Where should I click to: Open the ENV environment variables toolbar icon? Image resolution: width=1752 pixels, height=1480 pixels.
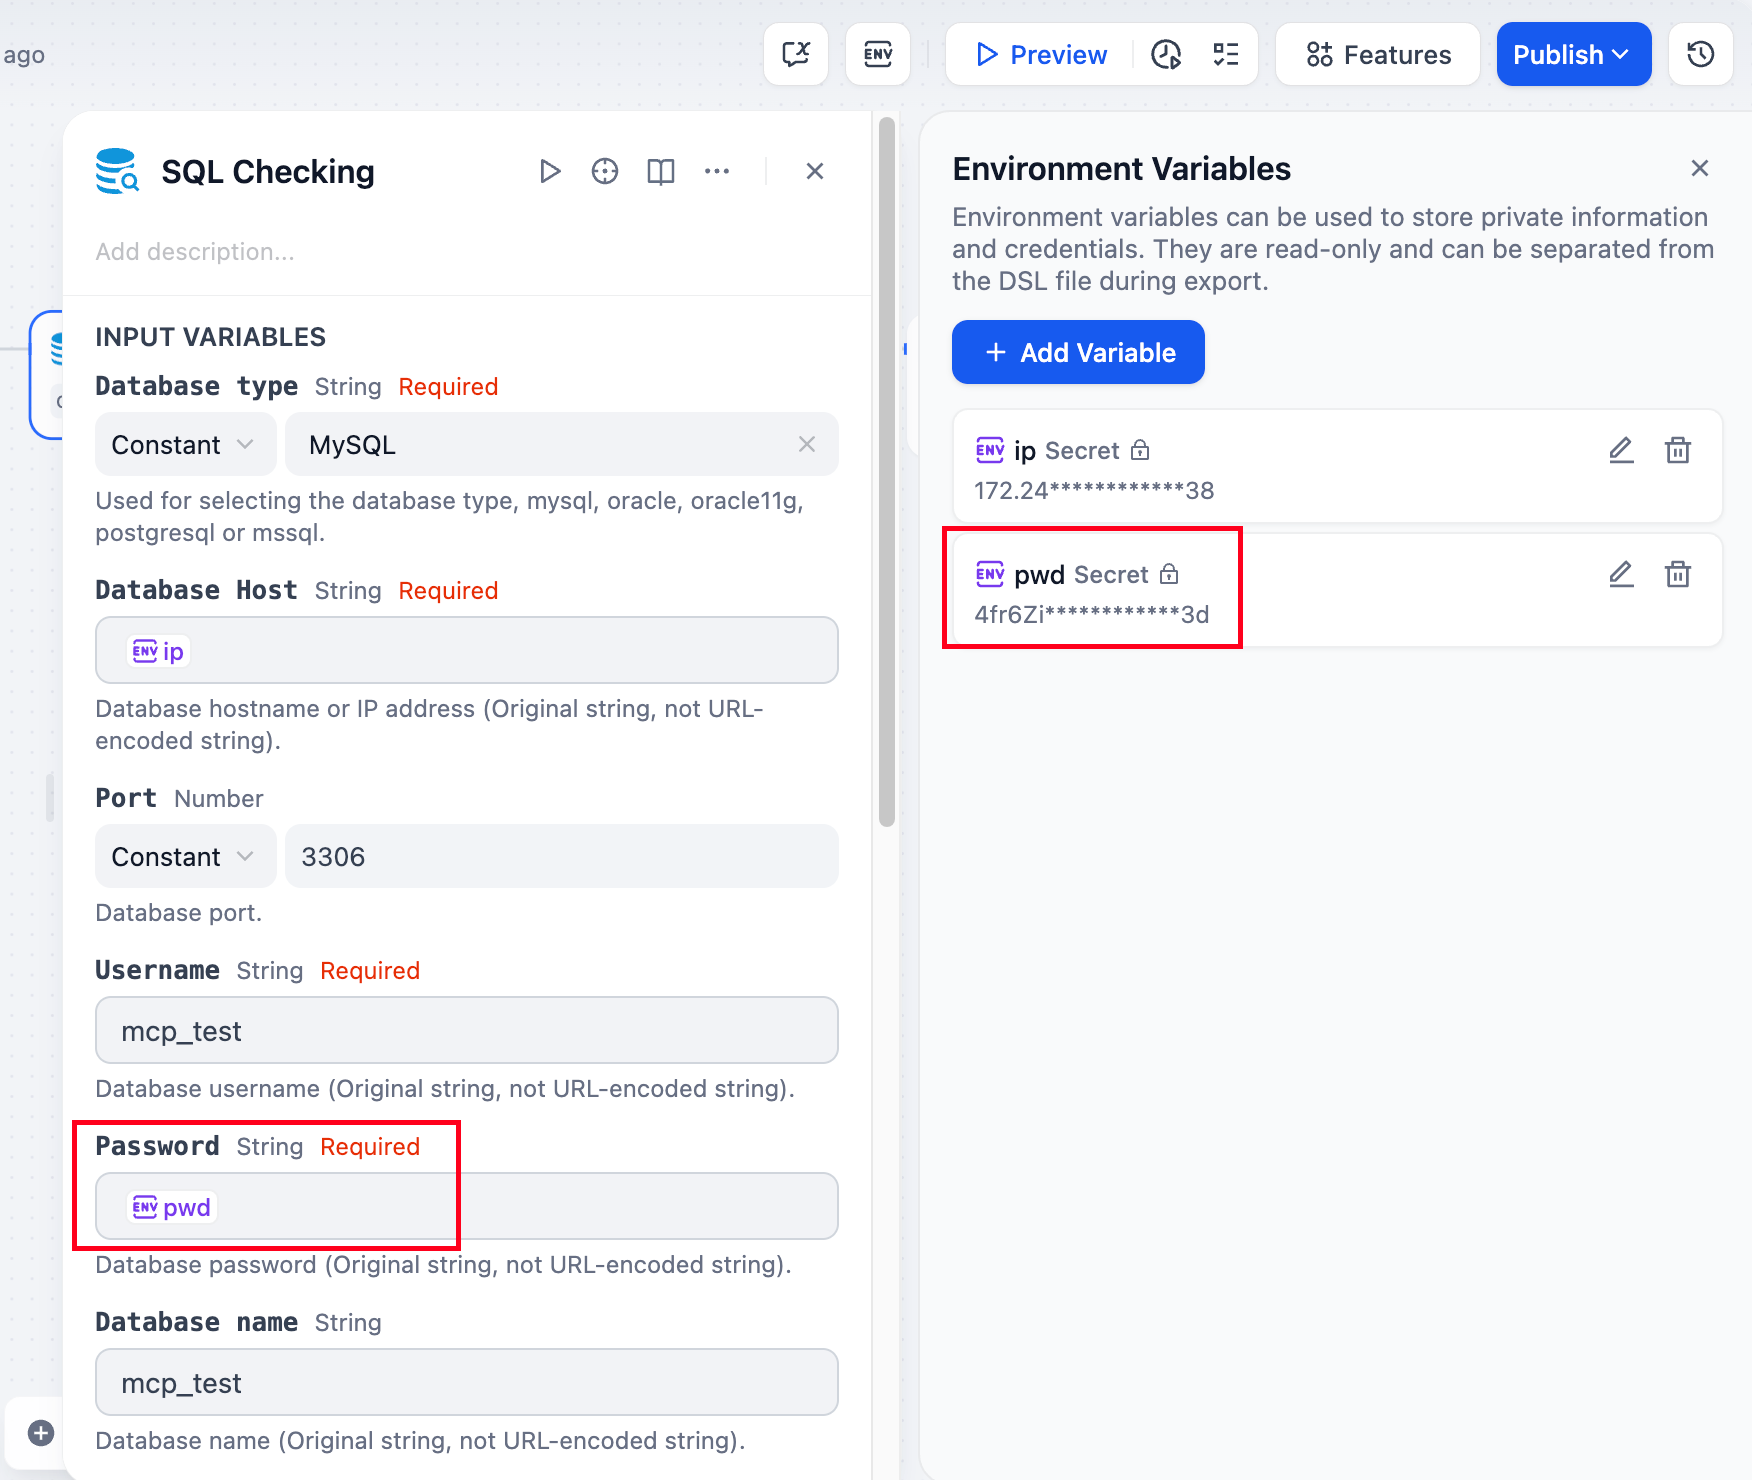point(877,54)
